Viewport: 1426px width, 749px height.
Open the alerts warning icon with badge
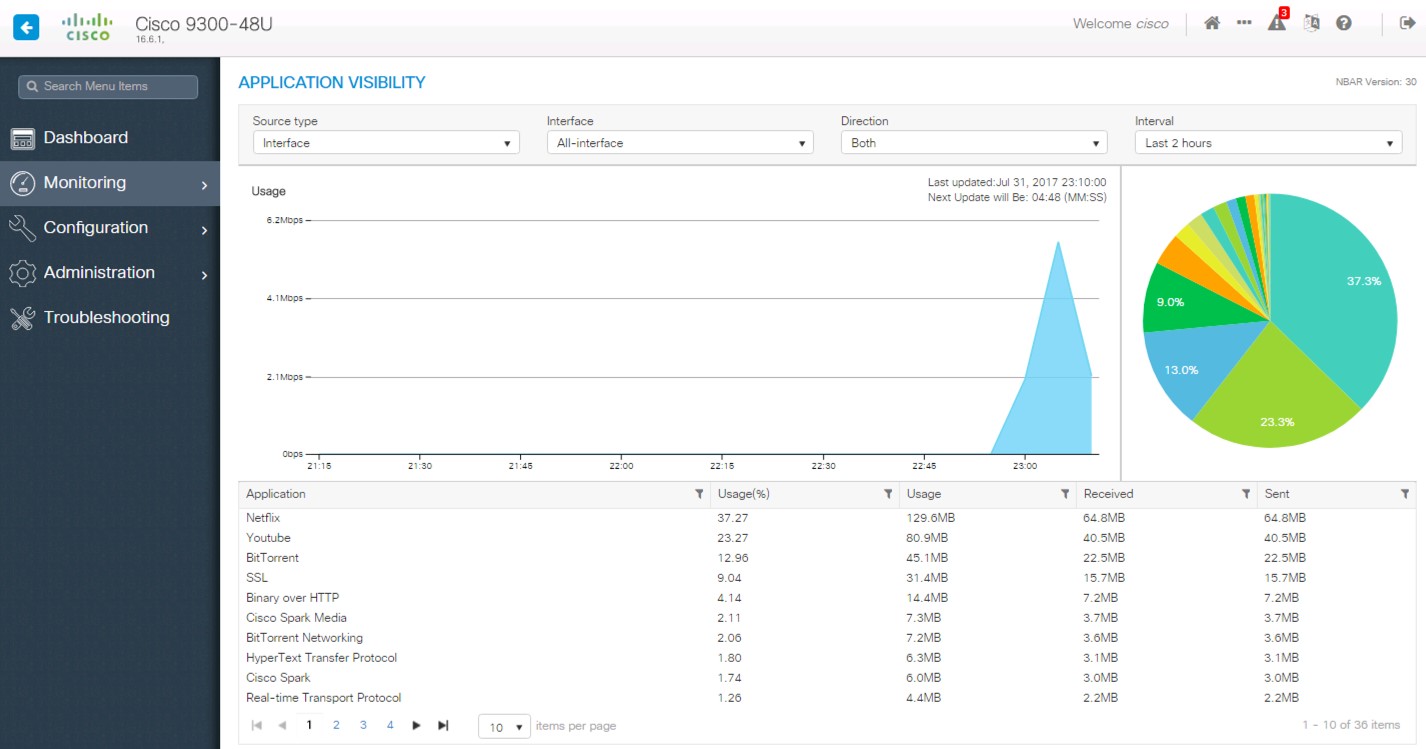click(1276, 23)
